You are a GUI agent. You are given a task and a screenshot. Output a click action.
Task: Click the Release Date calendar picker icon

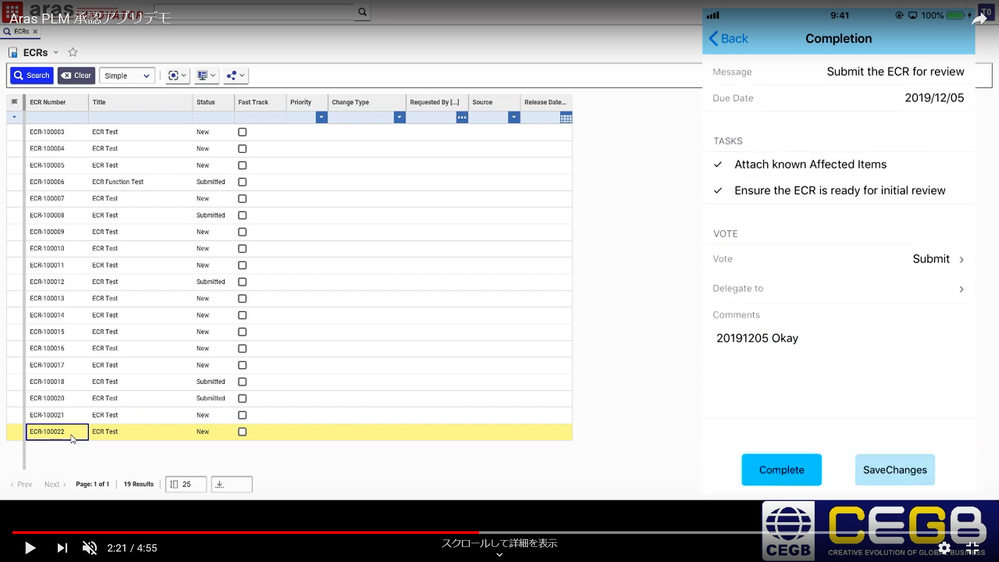click(x=565, y=118)
